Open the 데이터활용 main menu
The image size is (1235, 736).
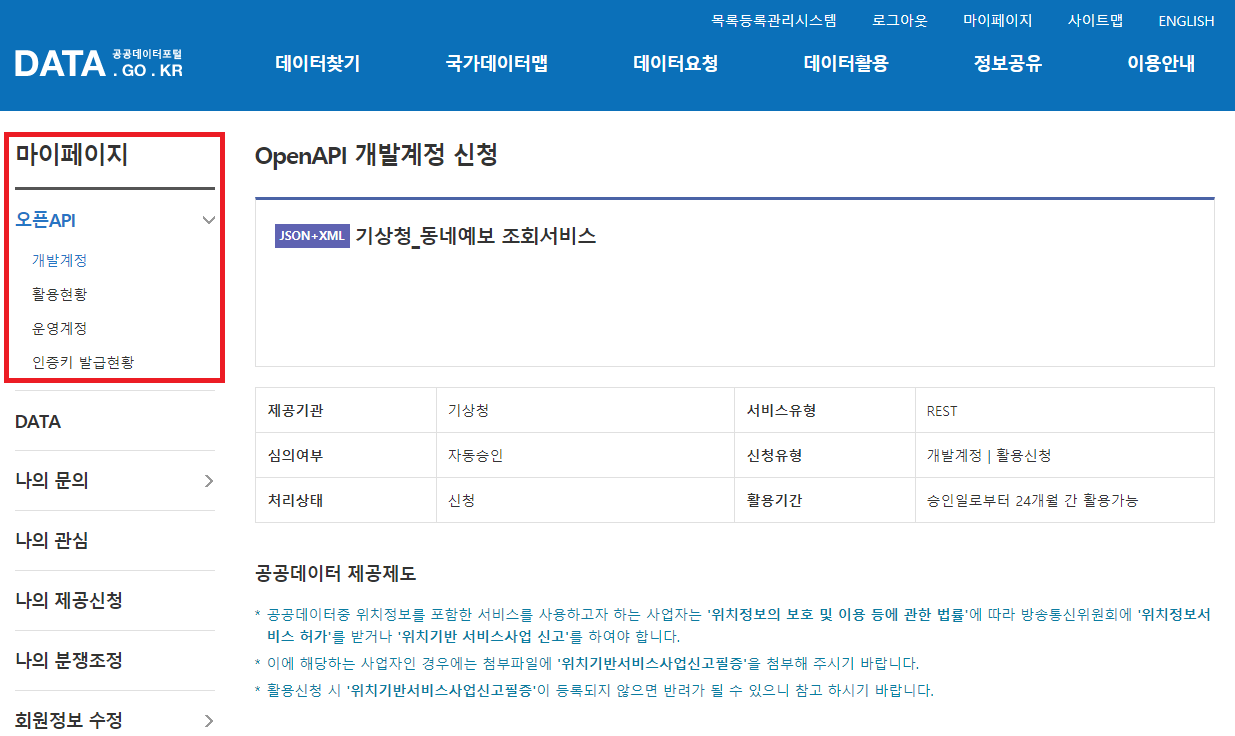(x=846, y=64)
